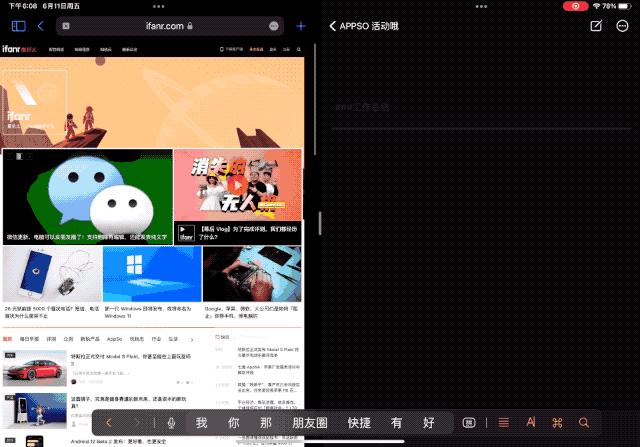Tap the Wi-Fi status icon
The width and height of the screenshot is (640, 447).
pyautogui.click(x=596, y=6)
